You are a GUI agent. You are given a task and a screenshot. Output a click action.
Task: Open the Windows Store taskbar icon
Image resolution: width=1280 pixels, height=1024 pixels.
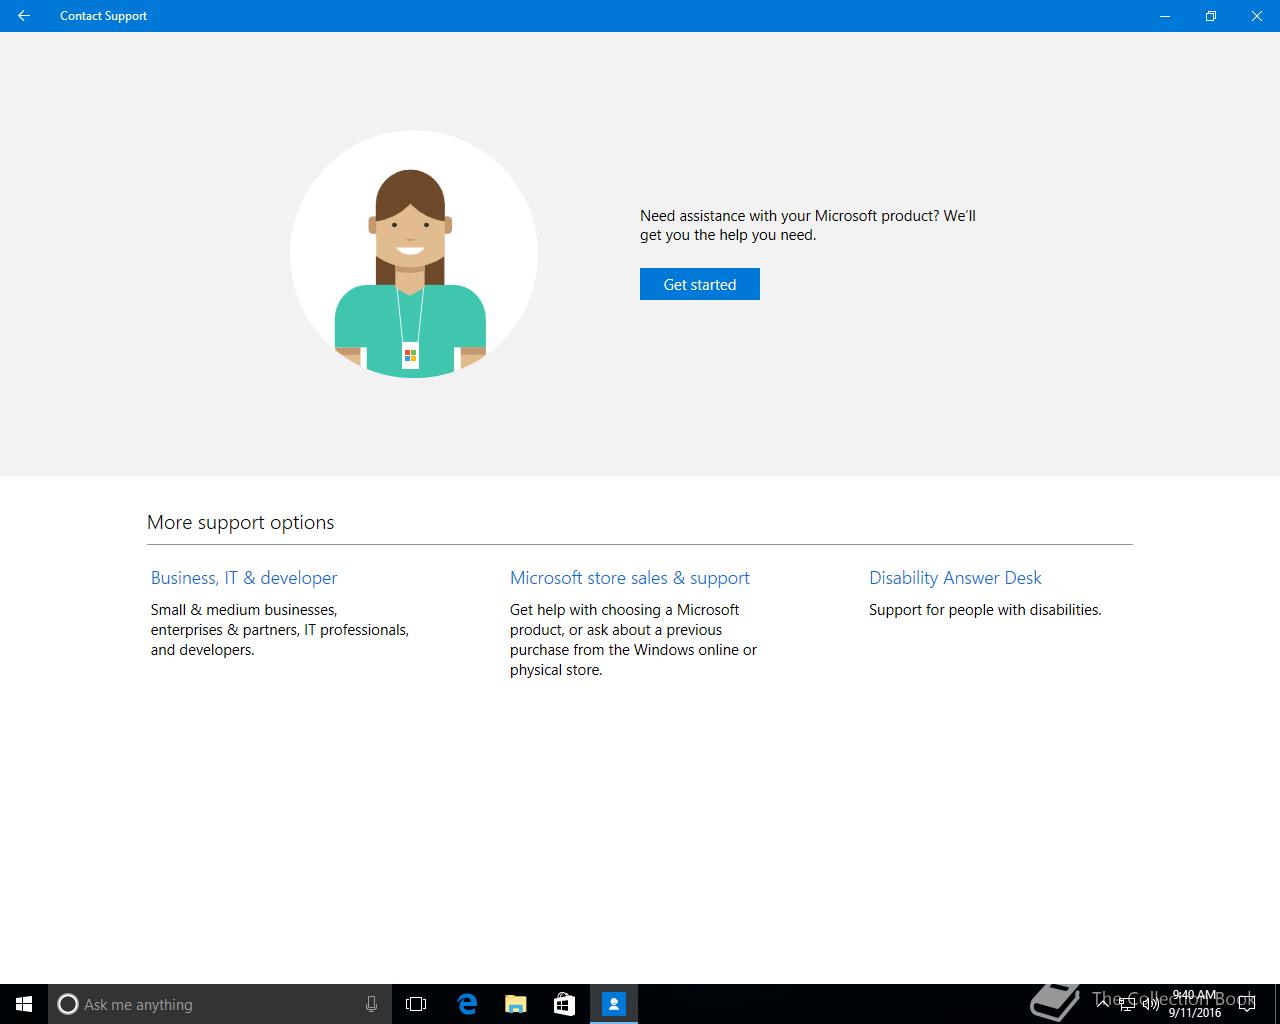coord(564,1004)
